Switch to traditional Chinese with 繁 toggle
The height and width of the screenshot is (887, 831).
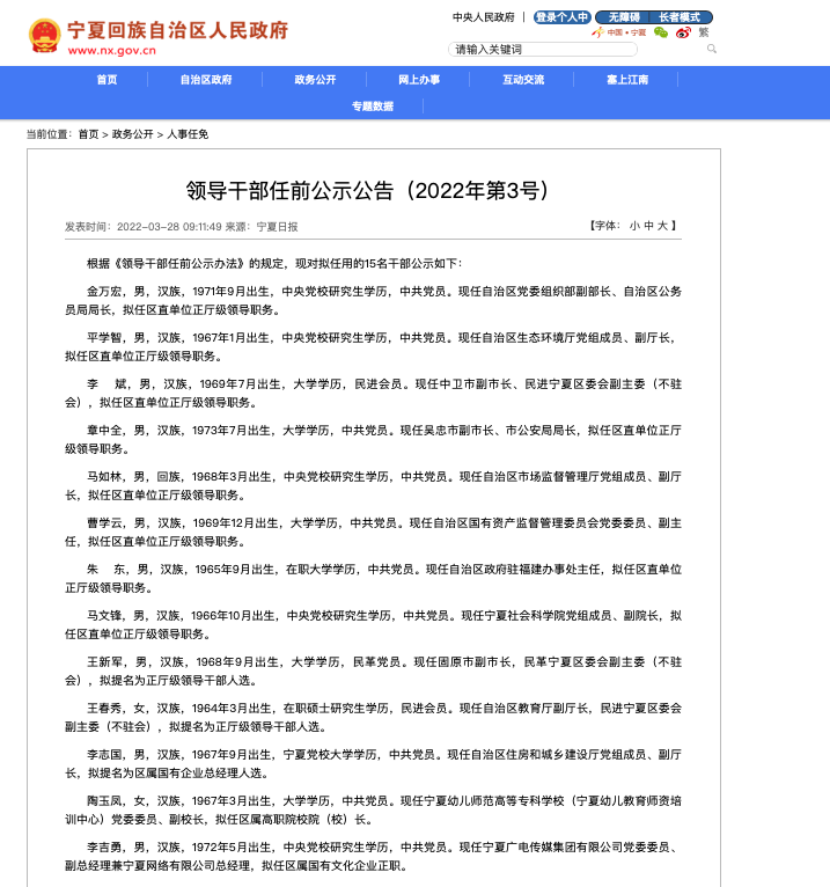706,33
